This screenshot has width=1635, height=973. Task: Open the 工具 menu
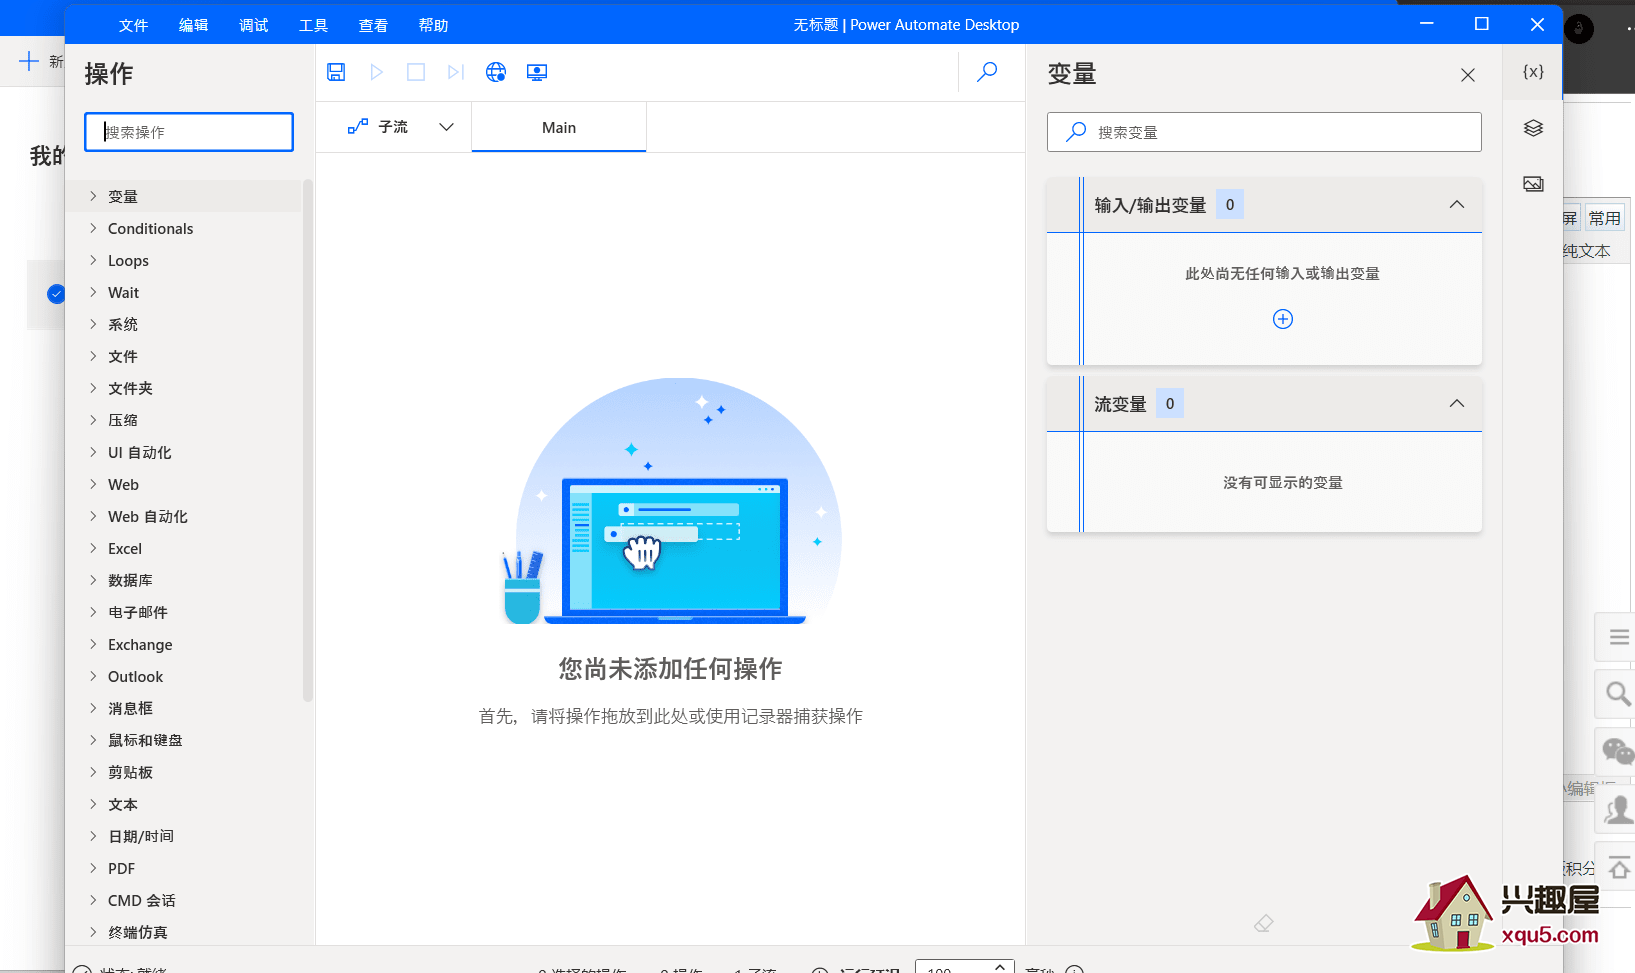coord(313,25)
